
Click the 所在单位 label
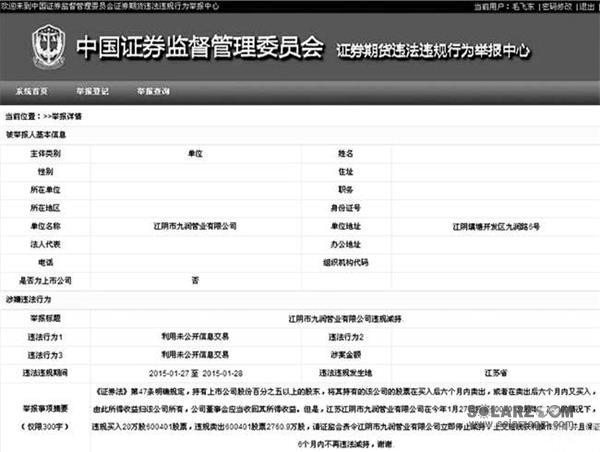pos(46,190)
